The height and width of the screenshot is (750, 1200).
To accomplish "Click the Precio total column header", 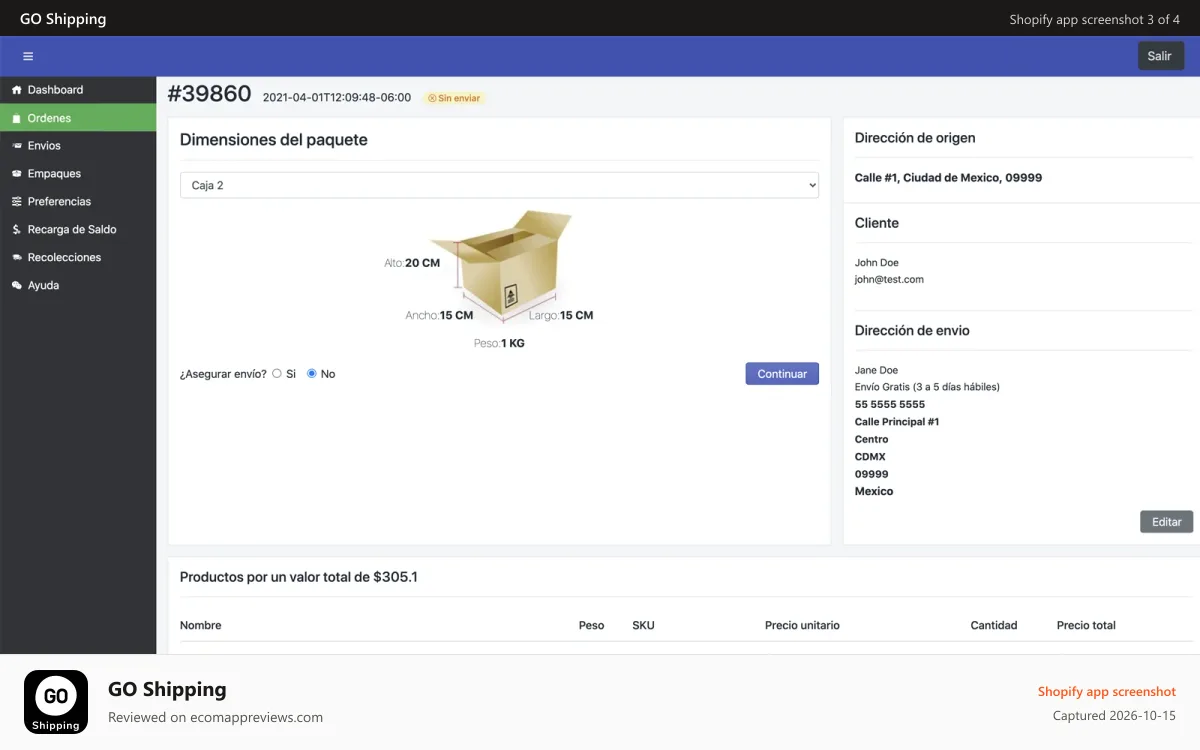I will click(1086, 626).
